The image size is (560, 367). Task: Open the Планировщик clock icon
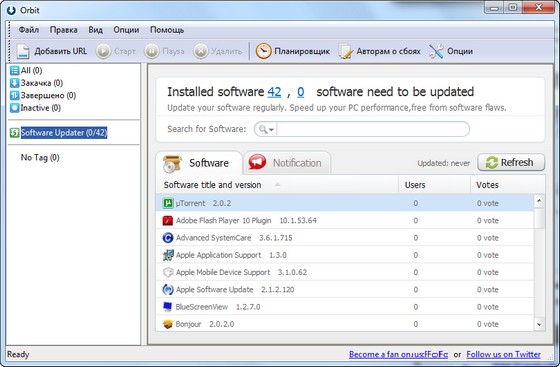click(x=264, y=51)
